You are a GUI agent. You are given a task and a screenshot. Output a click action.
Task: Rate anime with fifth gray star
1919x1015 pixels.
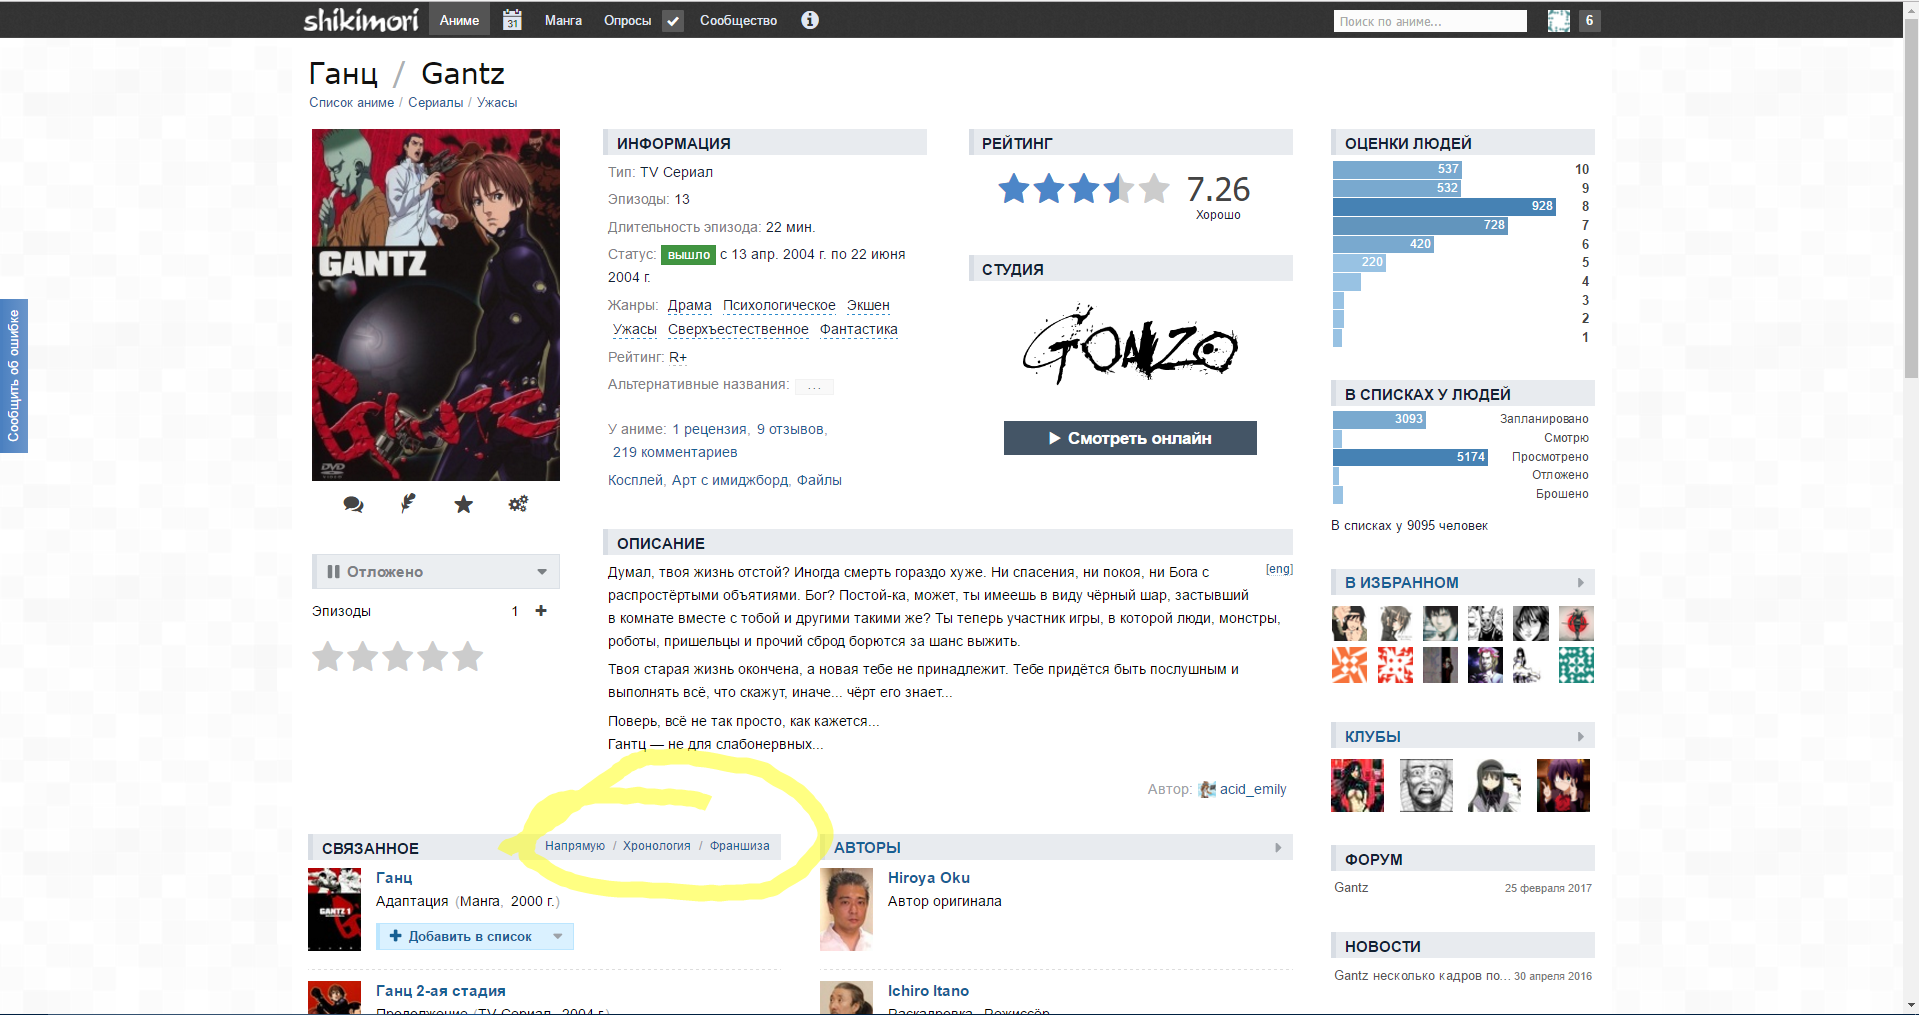(467, 657)
